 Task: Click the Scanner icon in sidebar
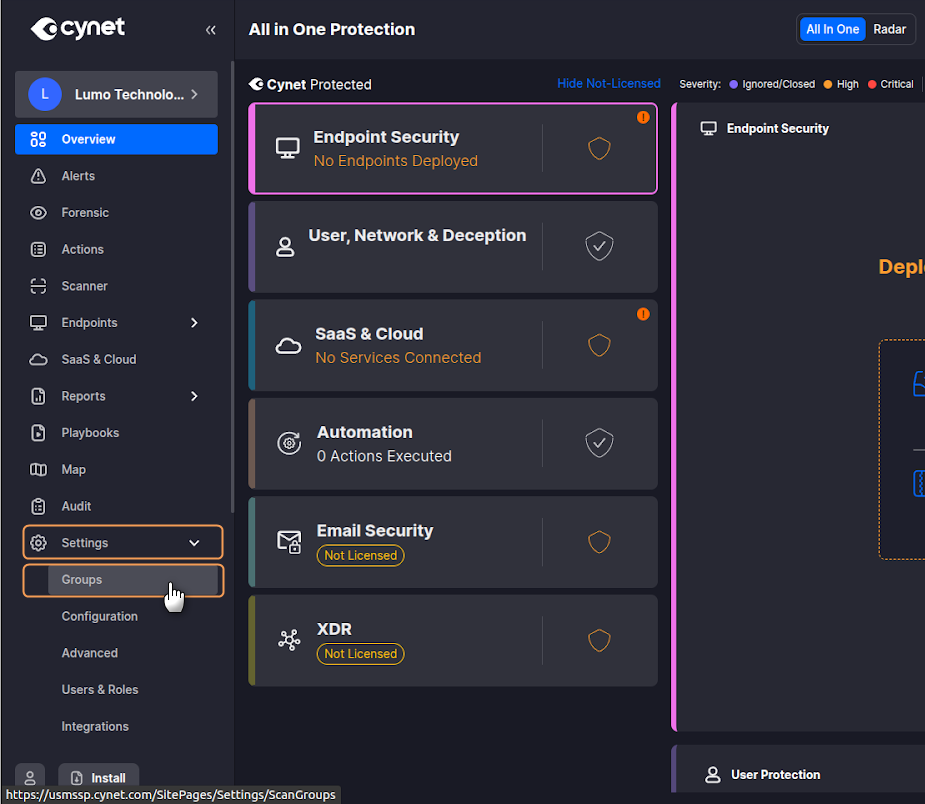pos(39,286)
